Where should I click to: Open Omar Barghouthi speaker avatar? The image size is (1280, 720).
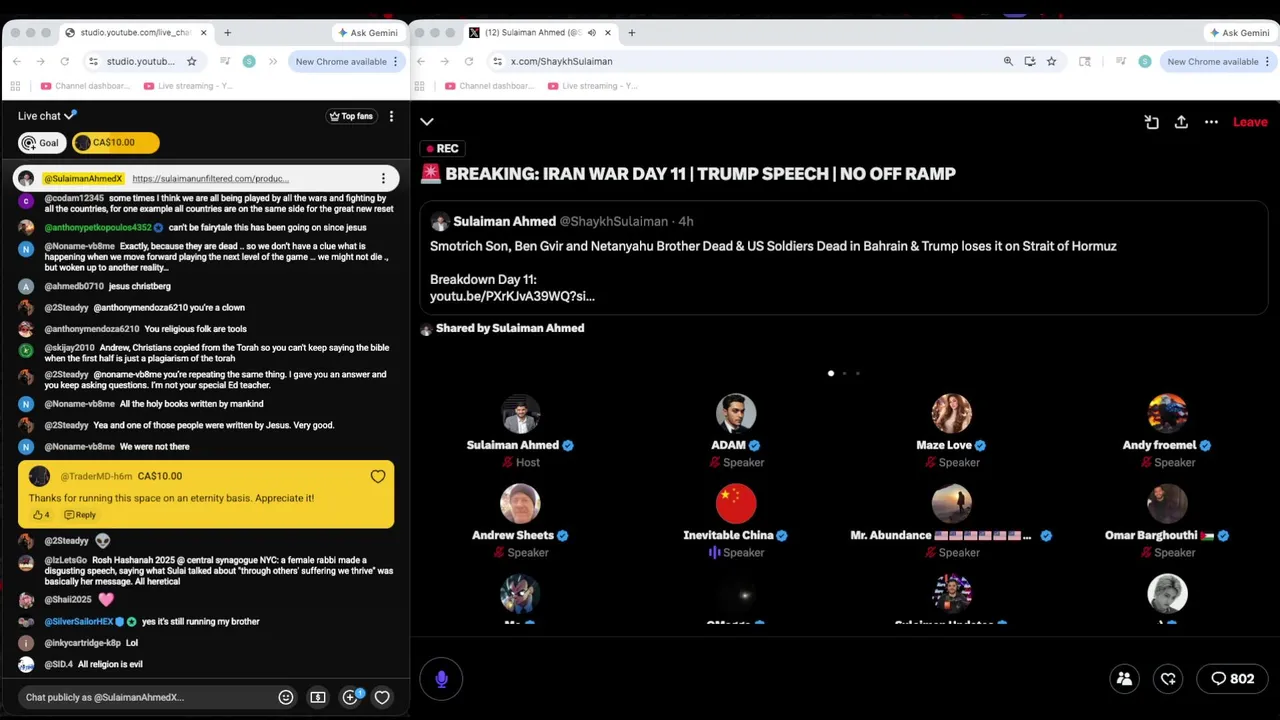(x=1167, y=504)
